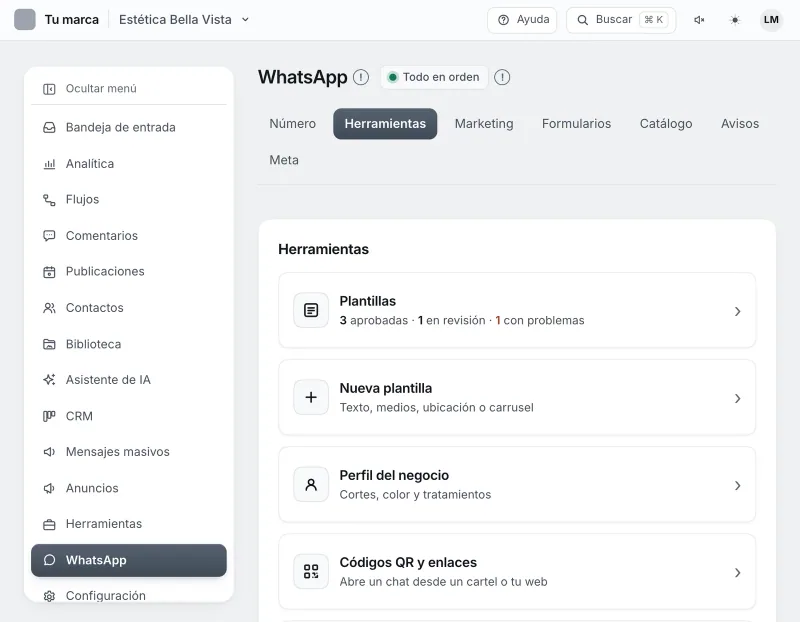Open the Herramientas briefcase icon in sidebar
The width and height of the screenshot is (800, 622).
coord(49,525)
